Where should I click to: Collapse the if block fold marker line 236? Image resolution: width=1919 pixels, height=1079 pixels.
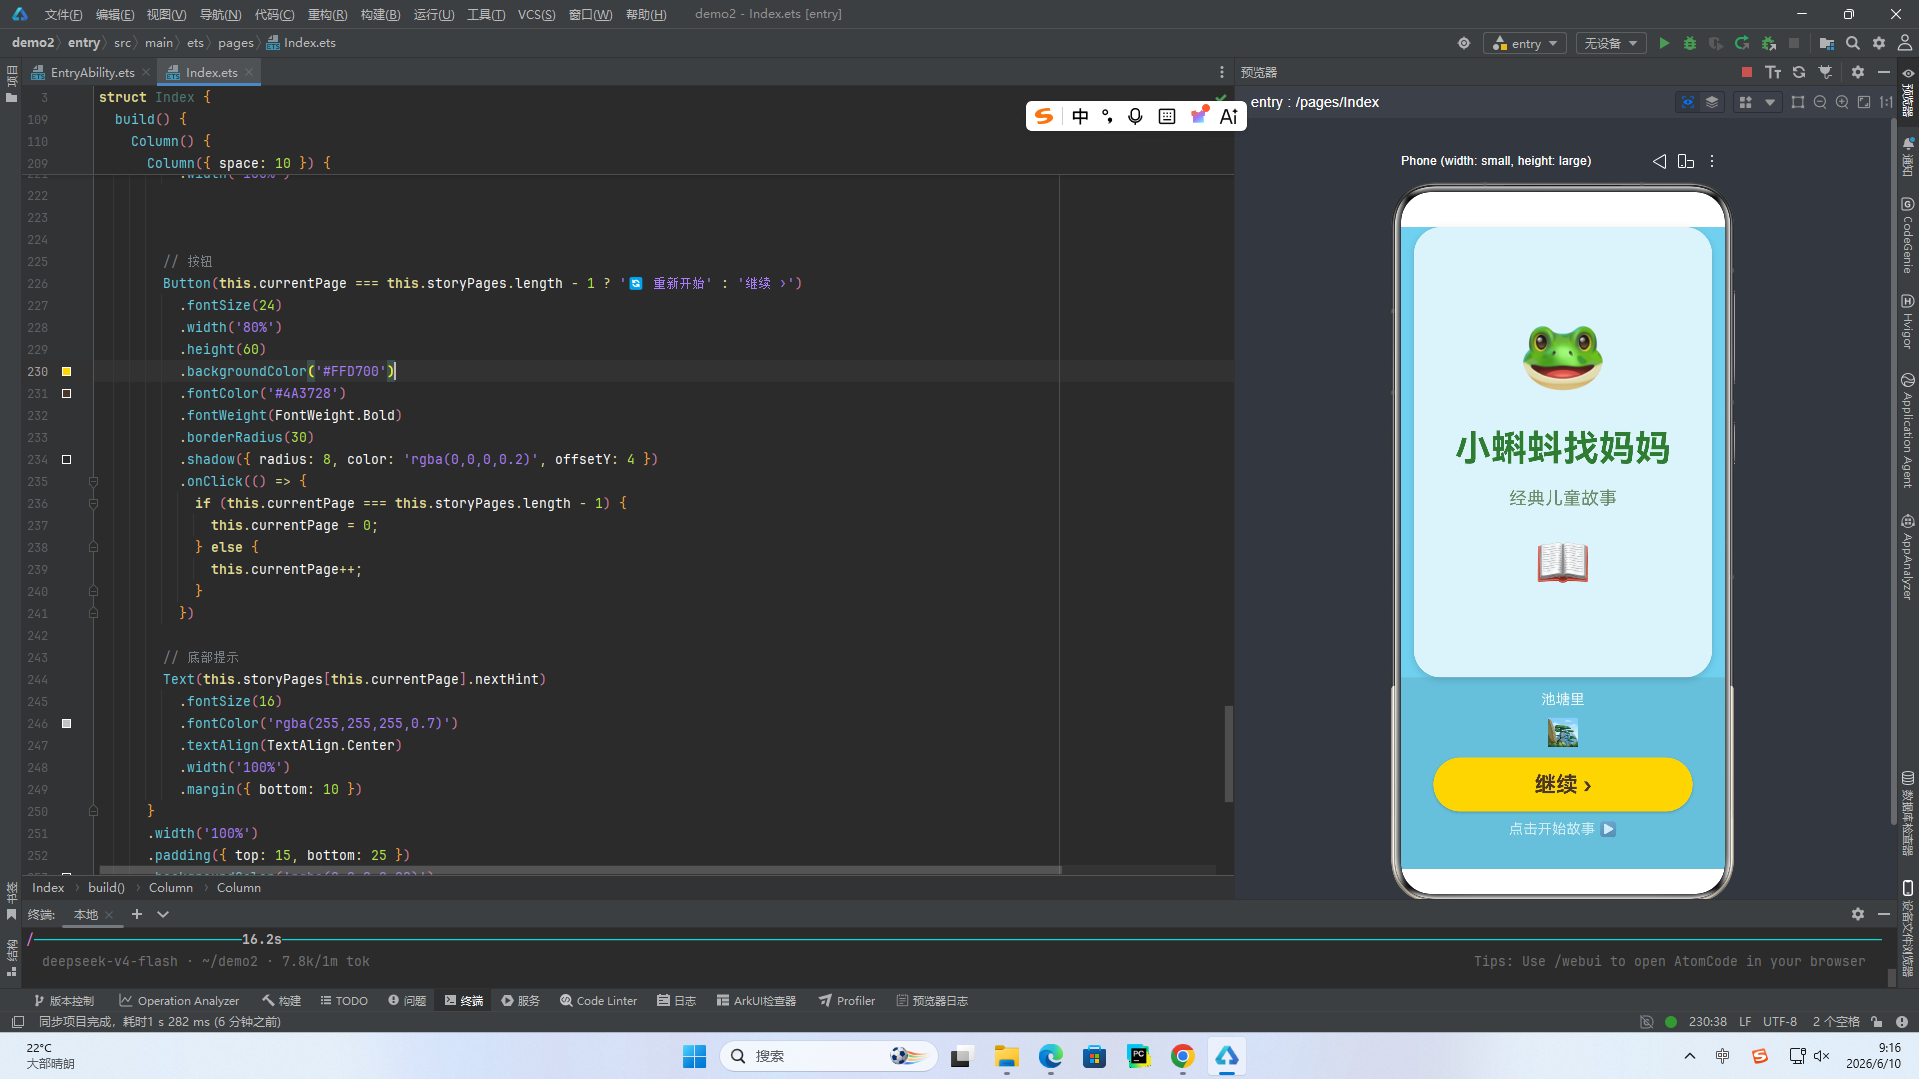93,503
